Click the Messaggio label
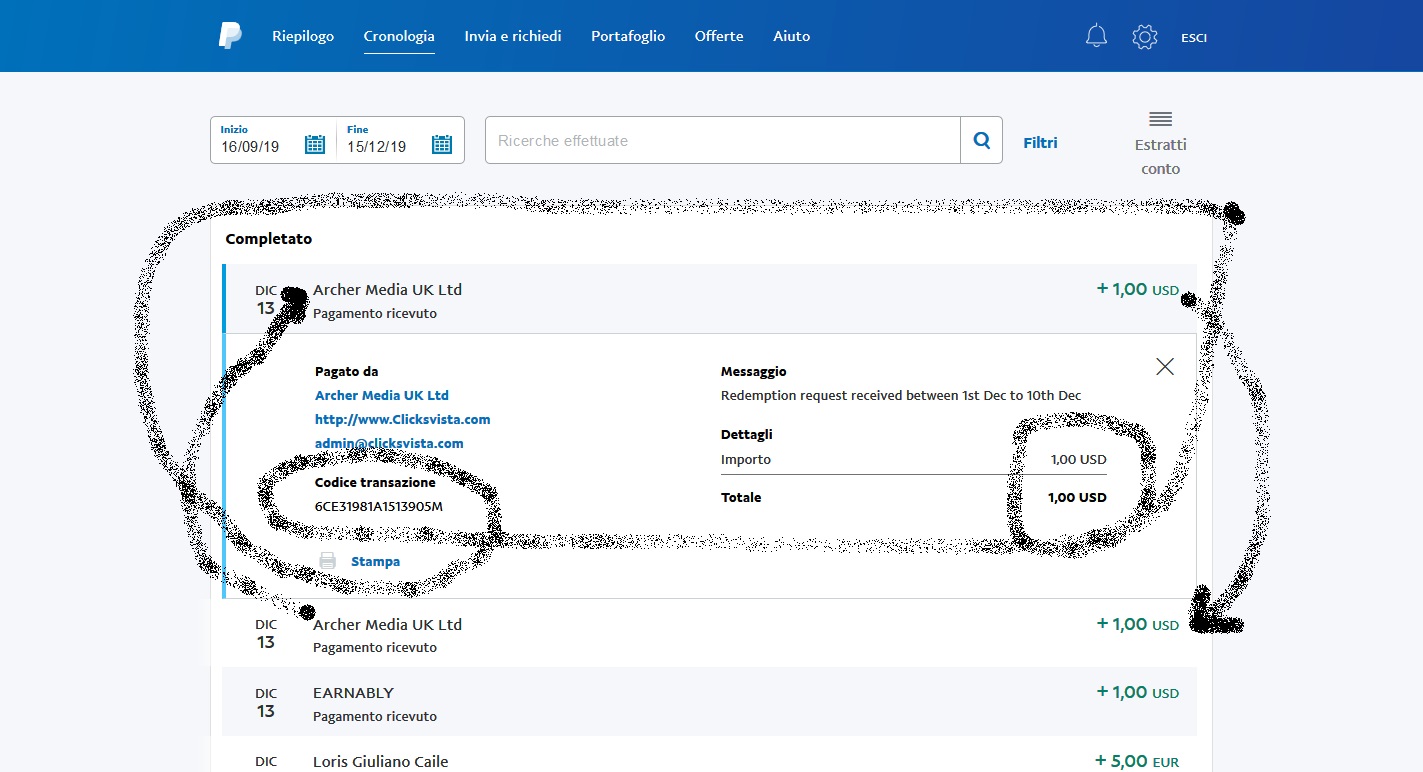Screen dimensions: 1423x772 754,371
